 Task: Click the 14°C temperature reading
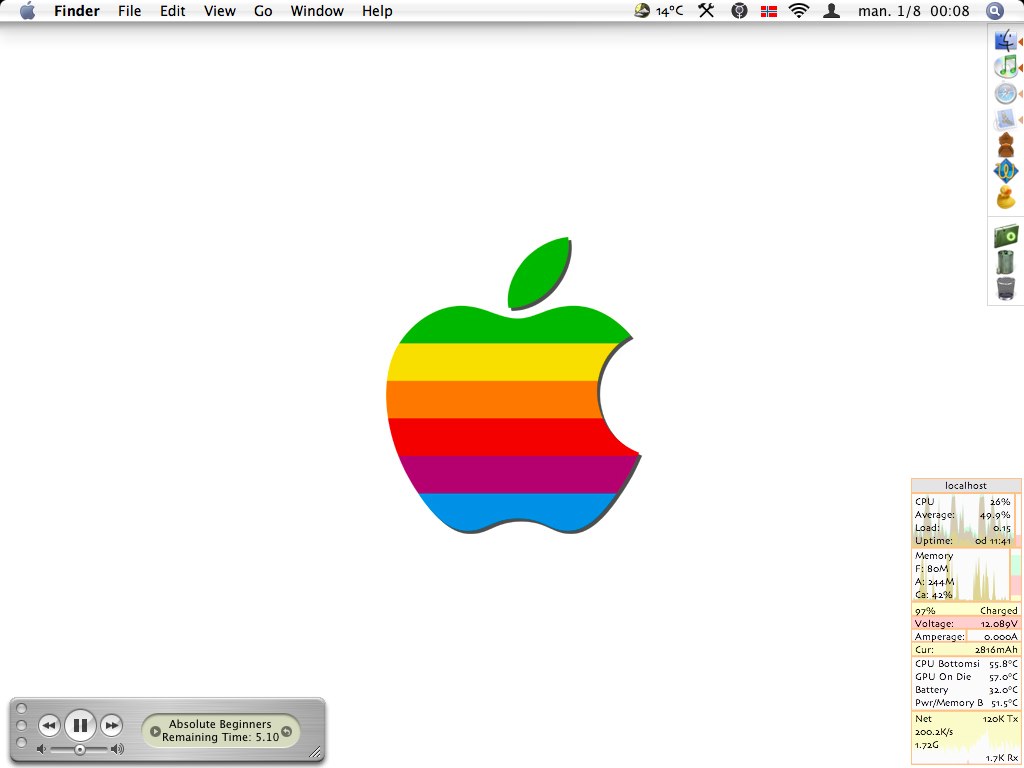click(669, 11)
